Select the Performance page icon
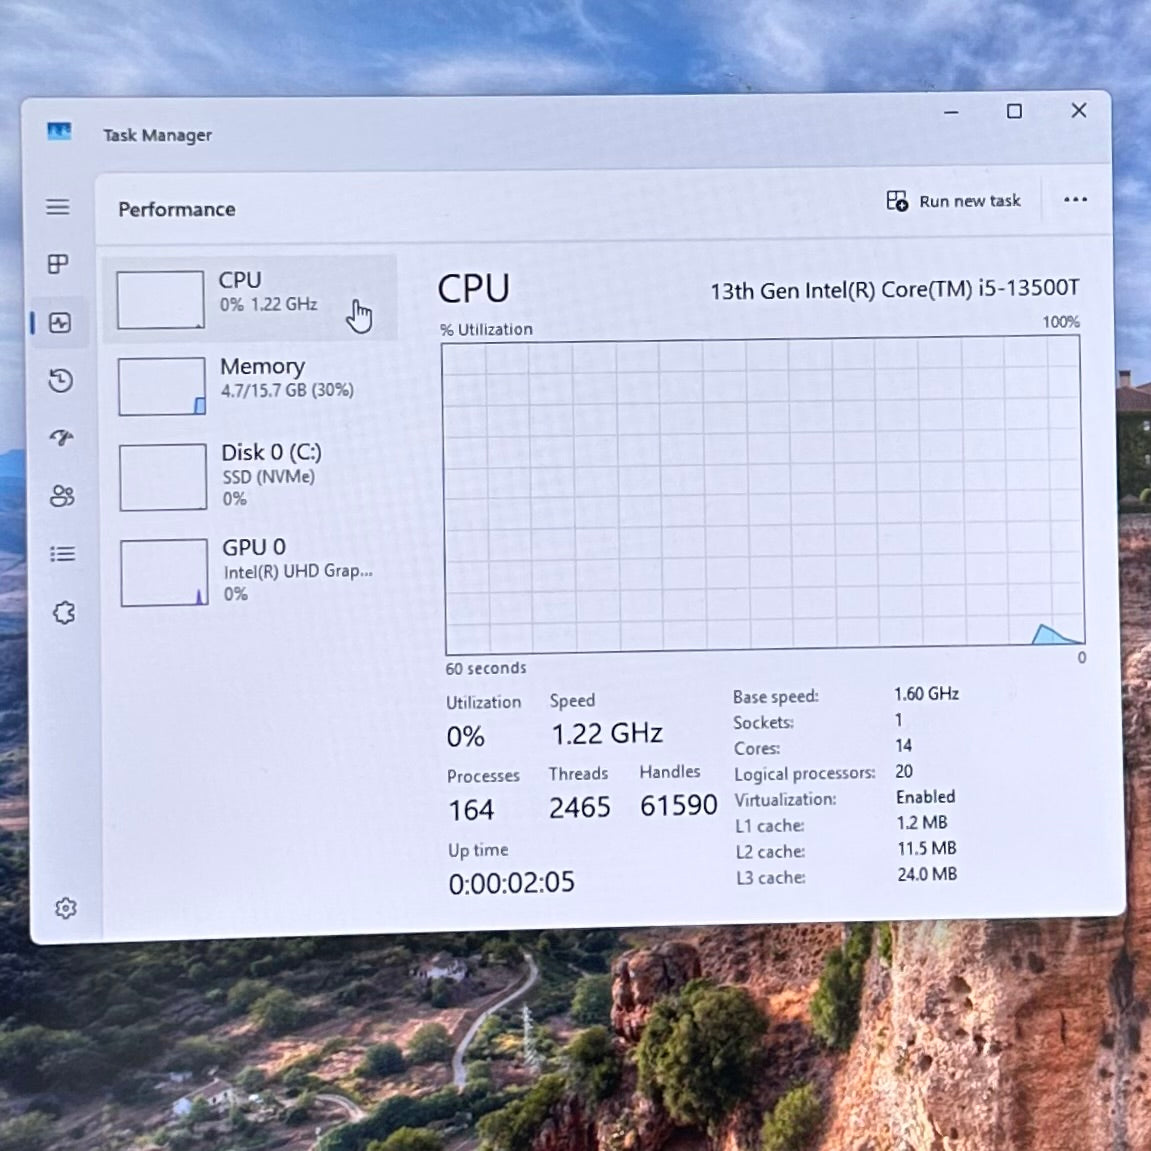The image size is (1151, 1151). [59, 322]
